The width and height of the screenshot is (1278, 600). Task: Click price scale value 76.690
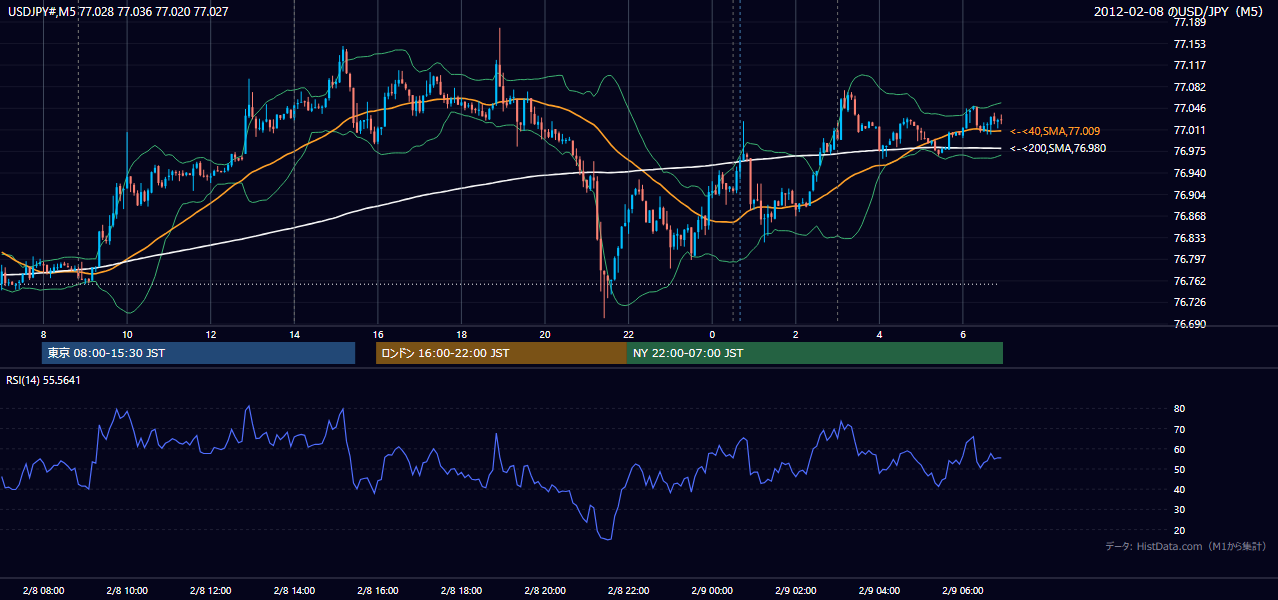tap(1190, 324)
